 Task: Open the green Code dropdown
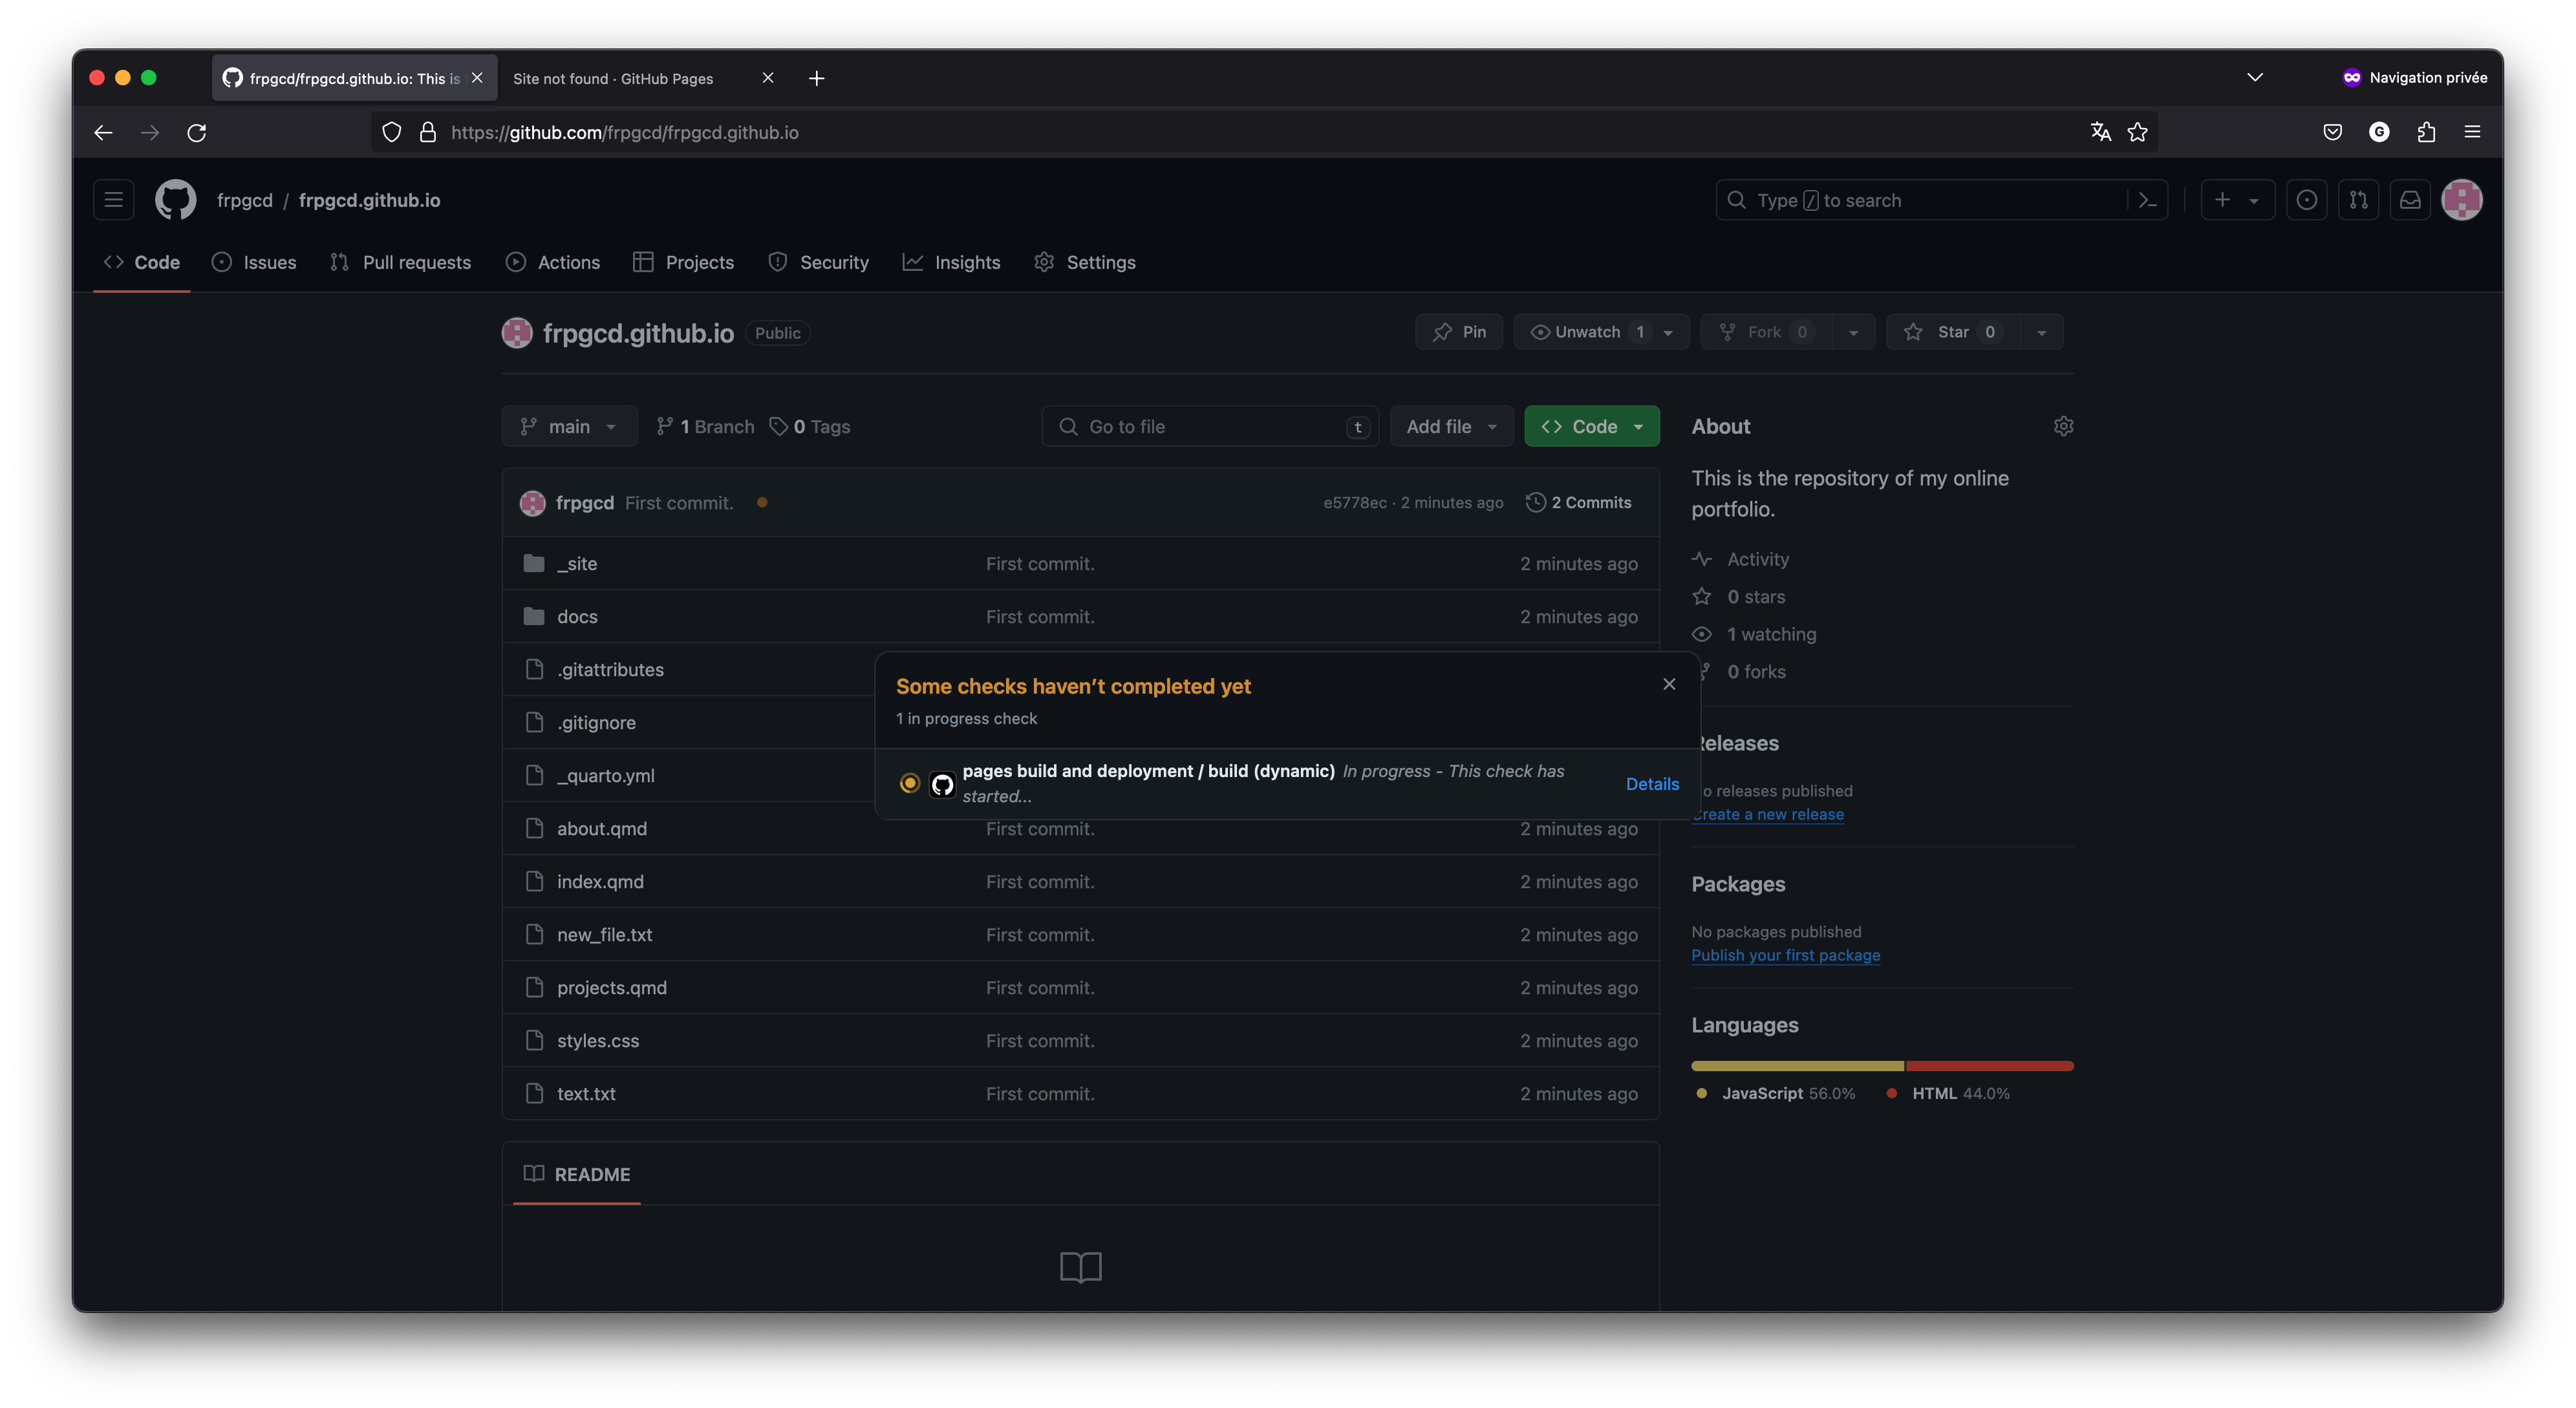pyautogui.click(x=1591, y=426)
